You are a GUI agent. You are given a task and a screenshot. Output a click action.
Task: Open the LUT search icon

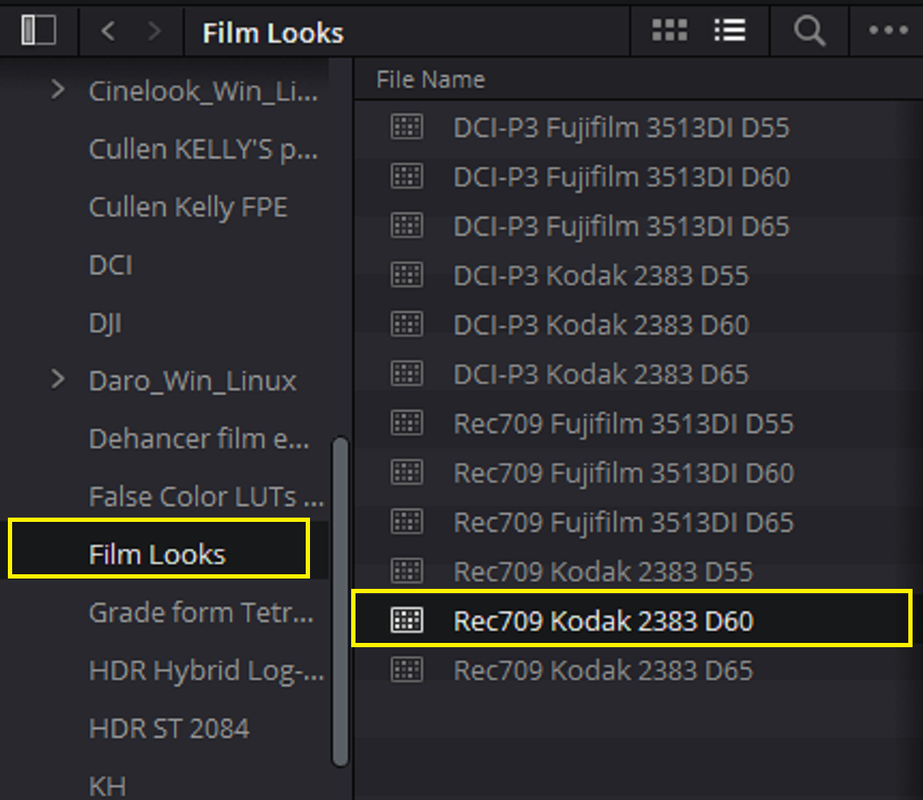click(809, 31)
